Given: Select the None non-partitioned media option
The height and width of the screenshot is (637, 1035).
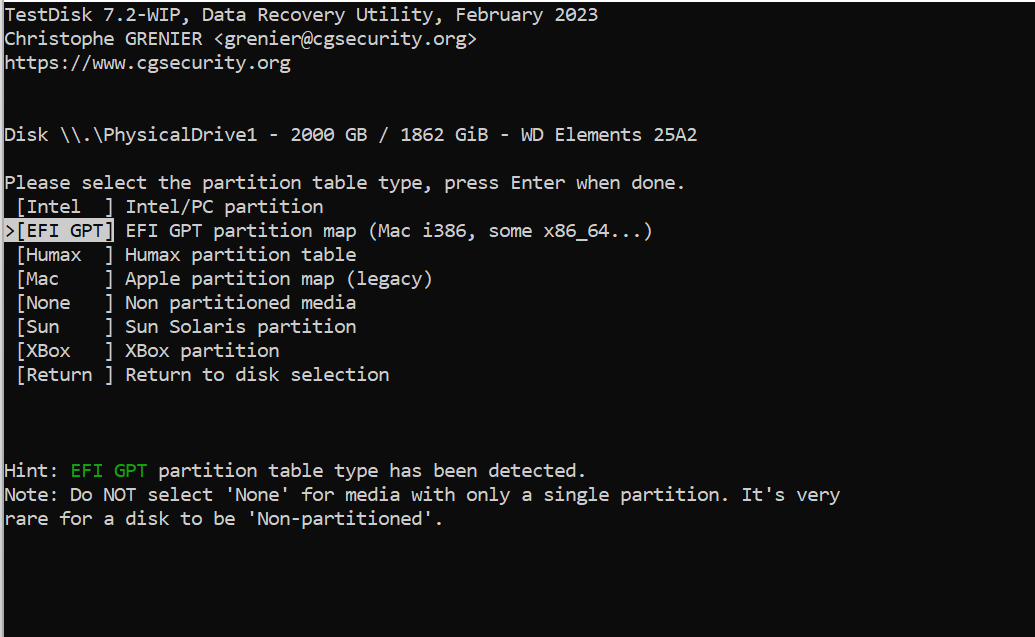Looking at the screenshot, I should coord(65,303).
